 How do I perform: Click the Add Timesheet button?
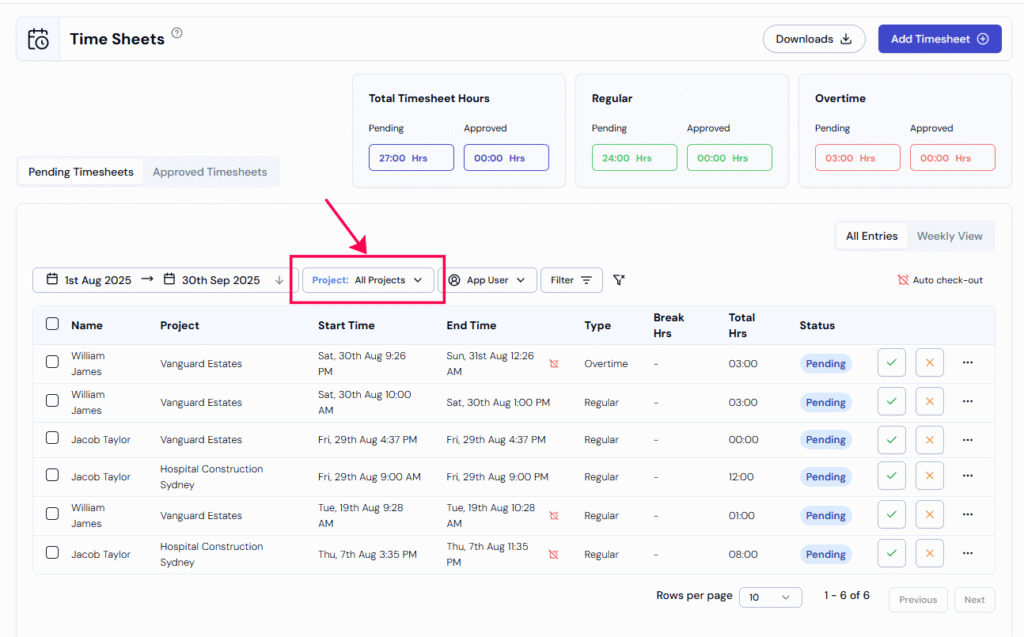[x=939, y=39]
